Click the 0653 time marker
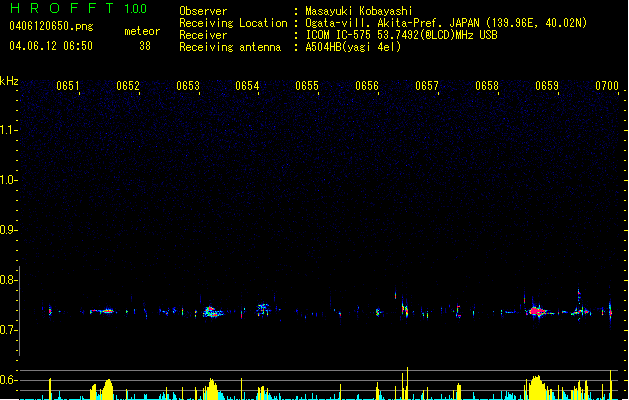 [188, 86]
